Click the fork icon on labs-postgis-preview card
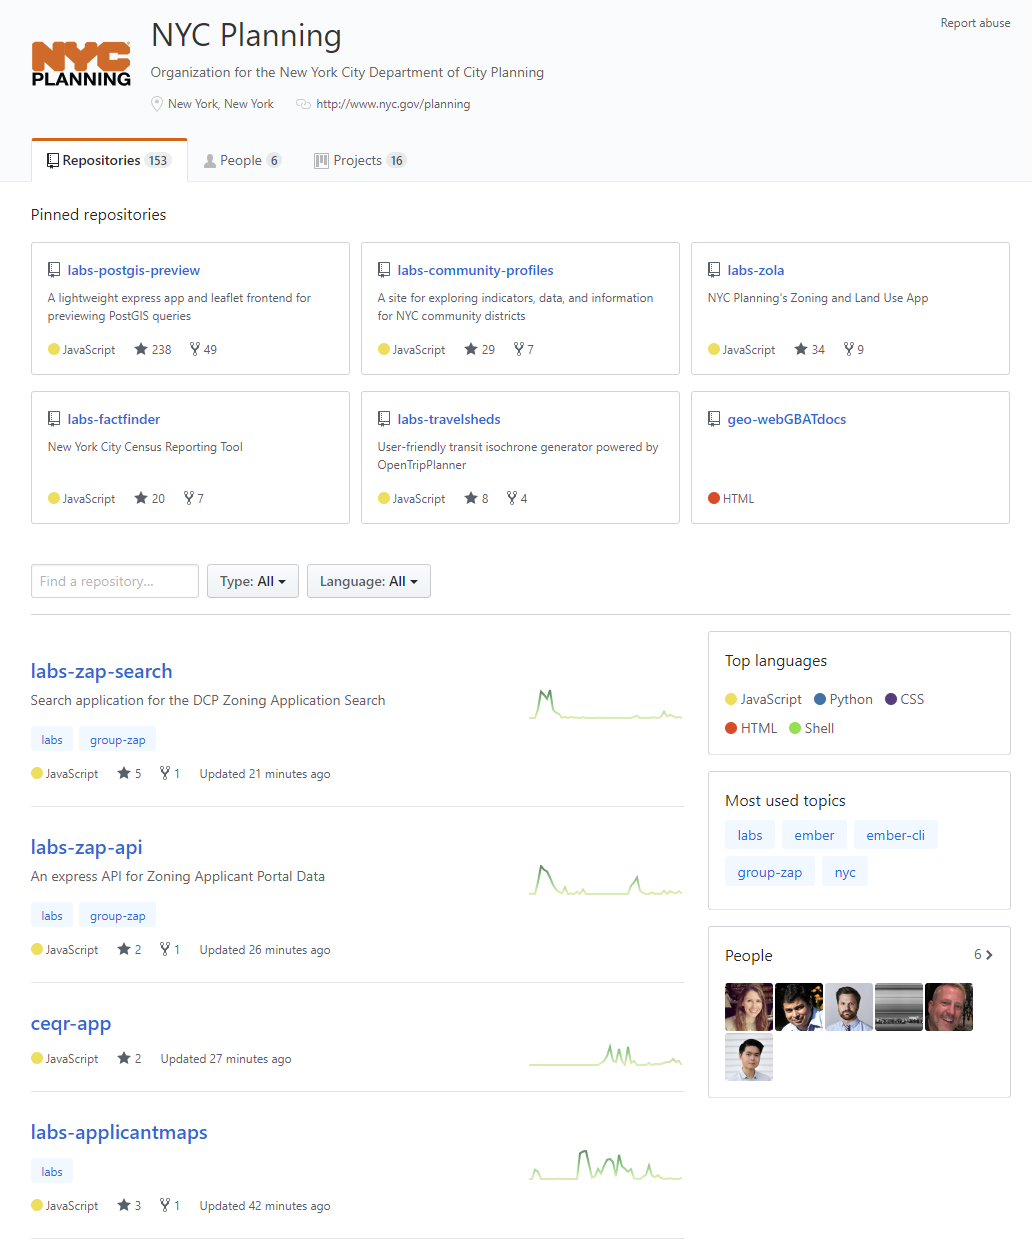Image resolution: width=1032 pixels, height=1257 pixels. (195, 349)
